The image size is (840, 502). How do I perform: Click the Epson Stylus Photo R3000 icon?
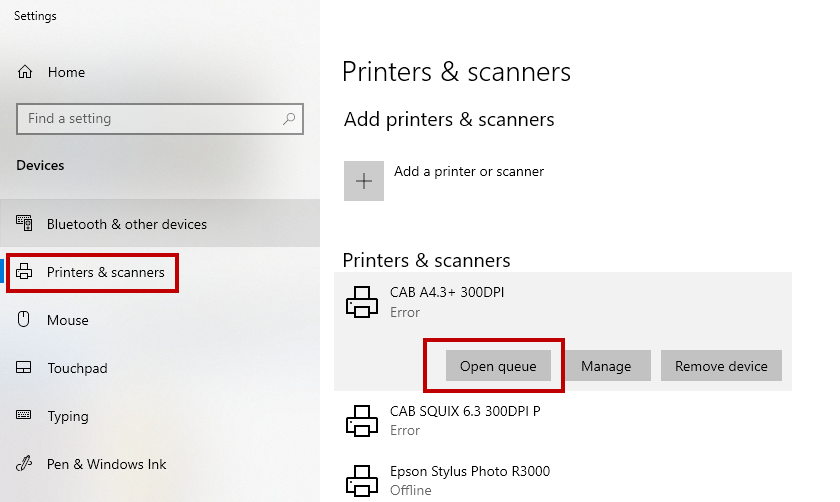click(362, 480)
